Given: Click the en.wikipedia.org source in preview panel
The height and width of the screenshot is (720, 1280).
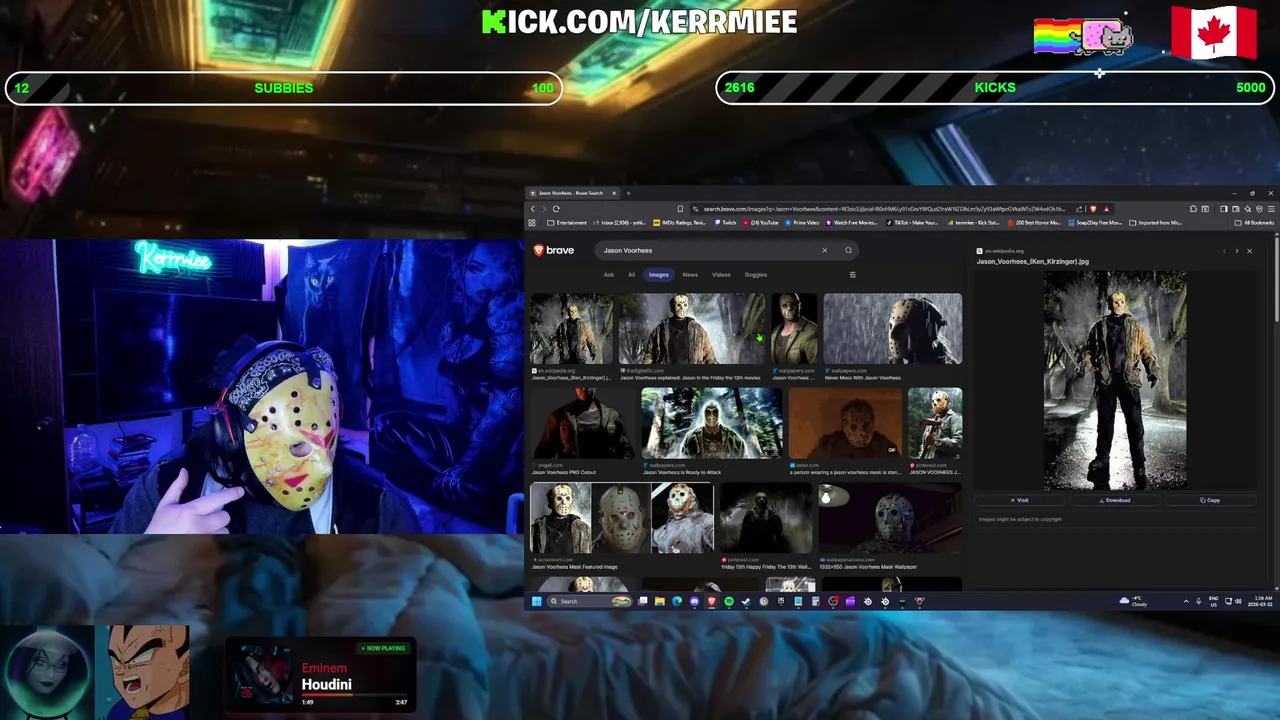Looking at the screenshot, I should [1001, 251].
